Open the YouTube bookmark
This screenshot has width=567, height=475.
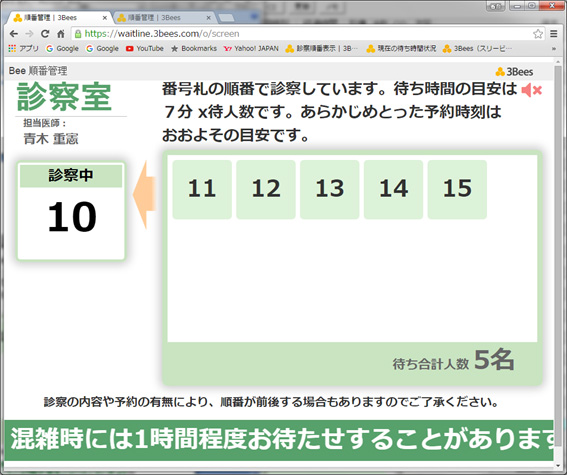(145, 48)
